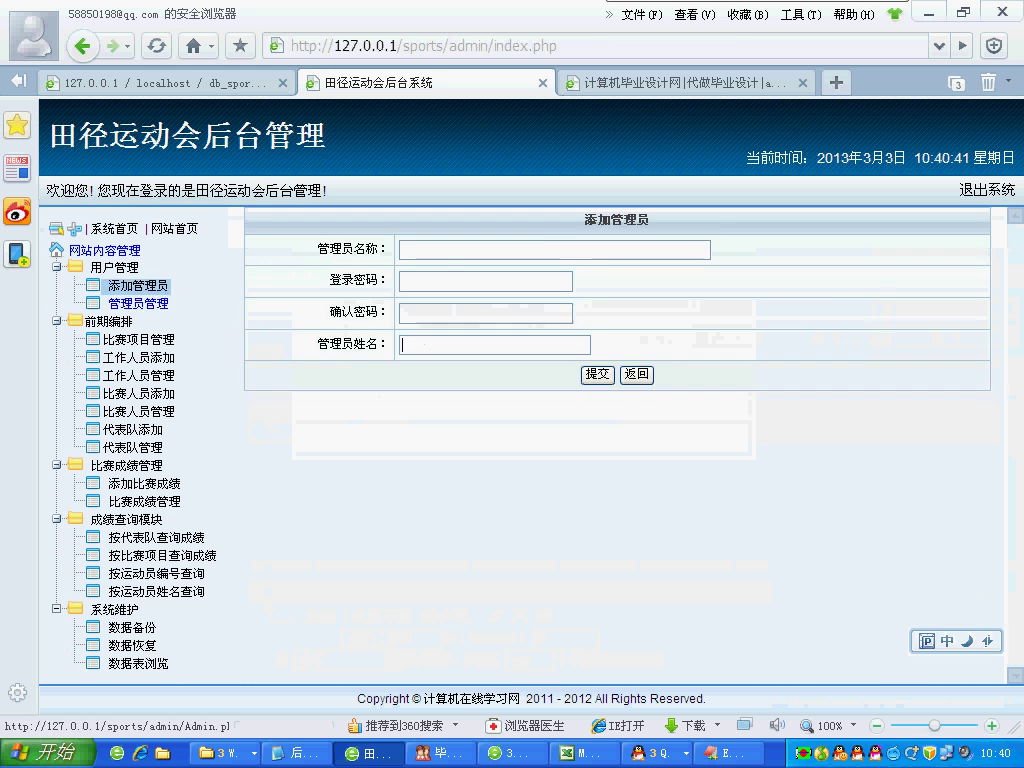
Task: Click the 提交 submit button
Action: (598, 374)
